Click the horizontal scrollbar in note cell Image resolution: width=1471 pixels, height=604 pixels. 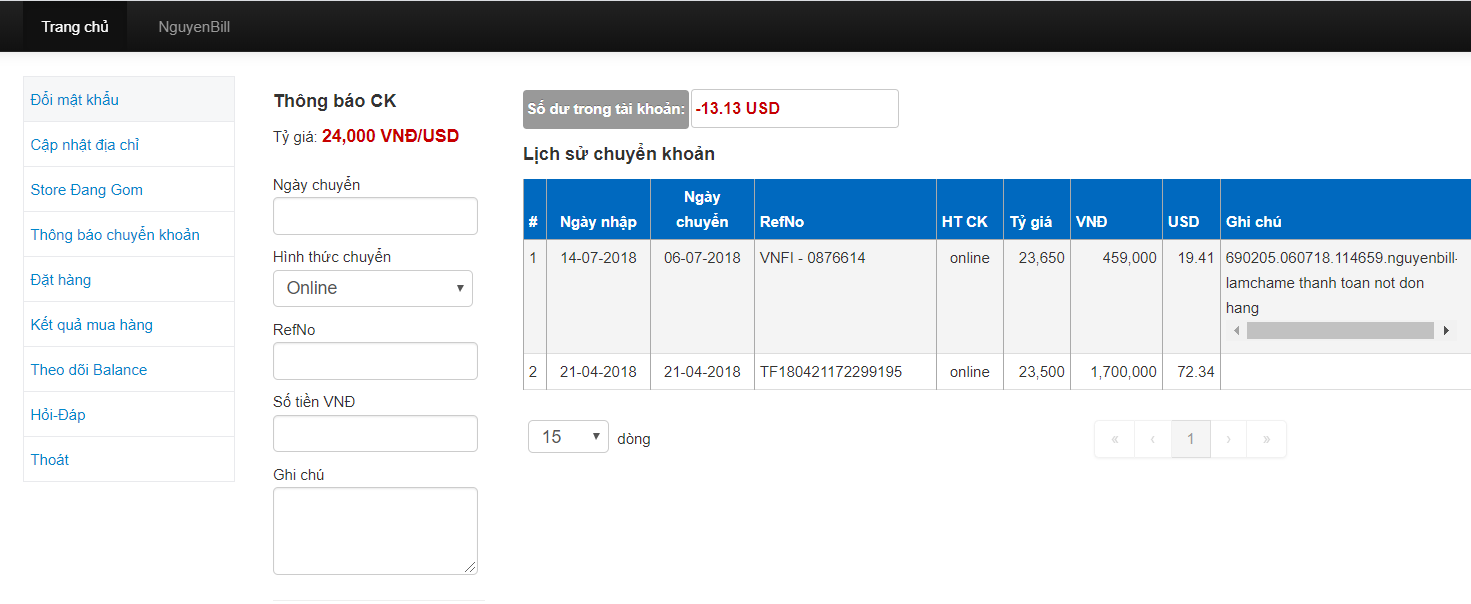1340,330
